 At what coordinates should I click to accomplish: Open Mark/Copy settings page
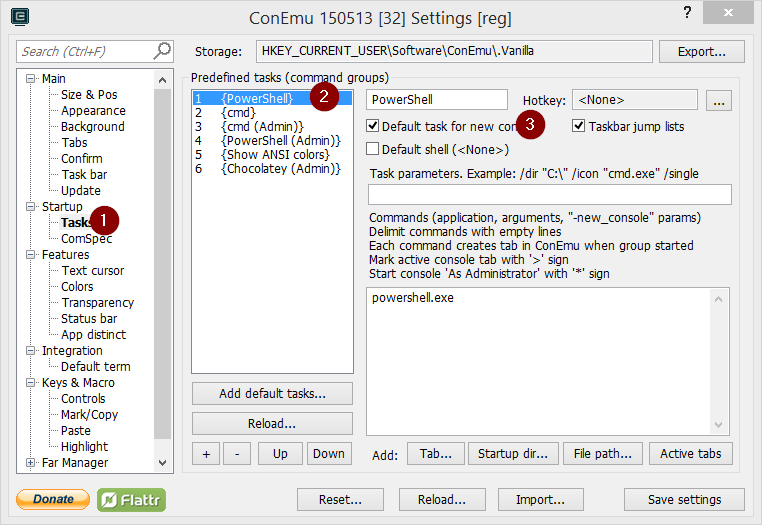[x=89, y=415]
